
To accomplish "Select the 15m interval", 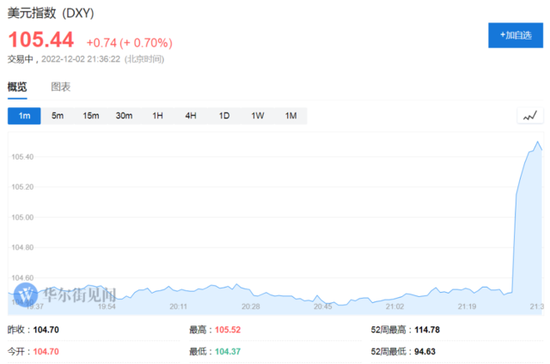I will [x=91, y=116].
